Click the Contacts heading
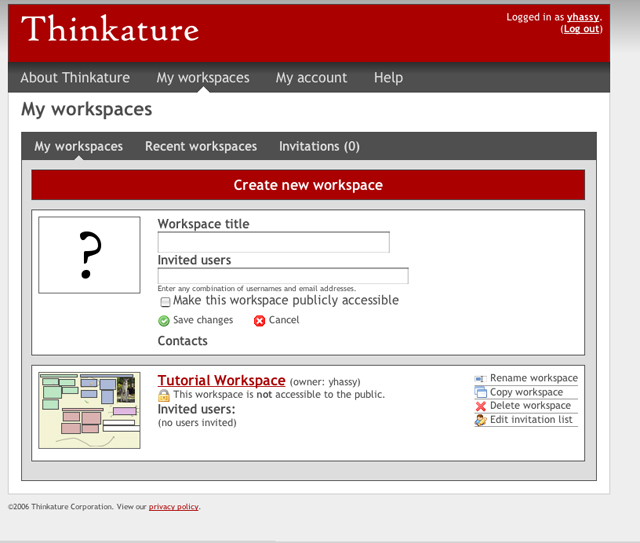 pos(182,341)
